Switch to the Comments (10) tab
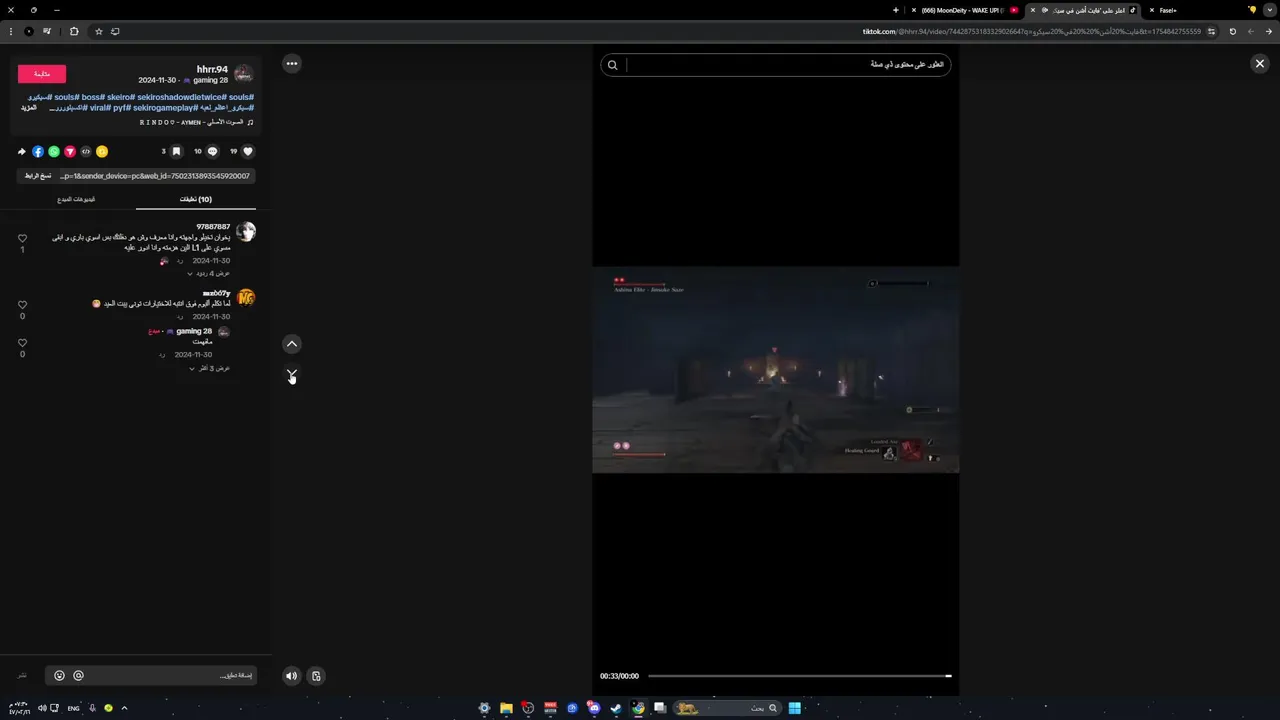This screenshot has height=720, width=1280. 196,199
